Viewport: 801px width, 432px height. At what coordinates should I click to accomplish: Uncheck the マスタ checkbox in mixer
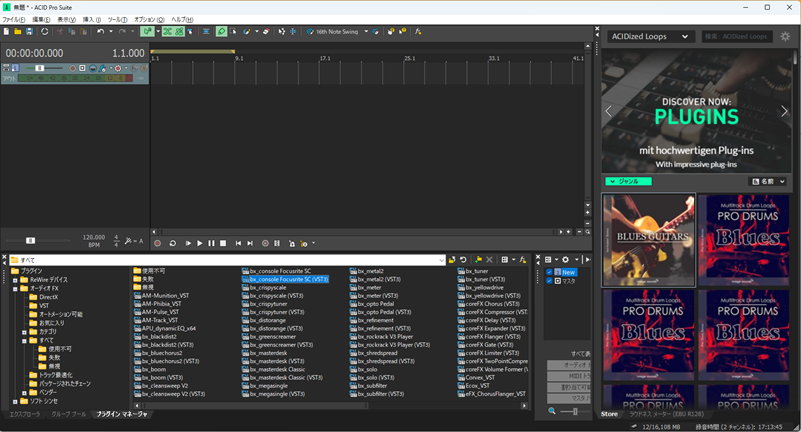coord(549,281)
